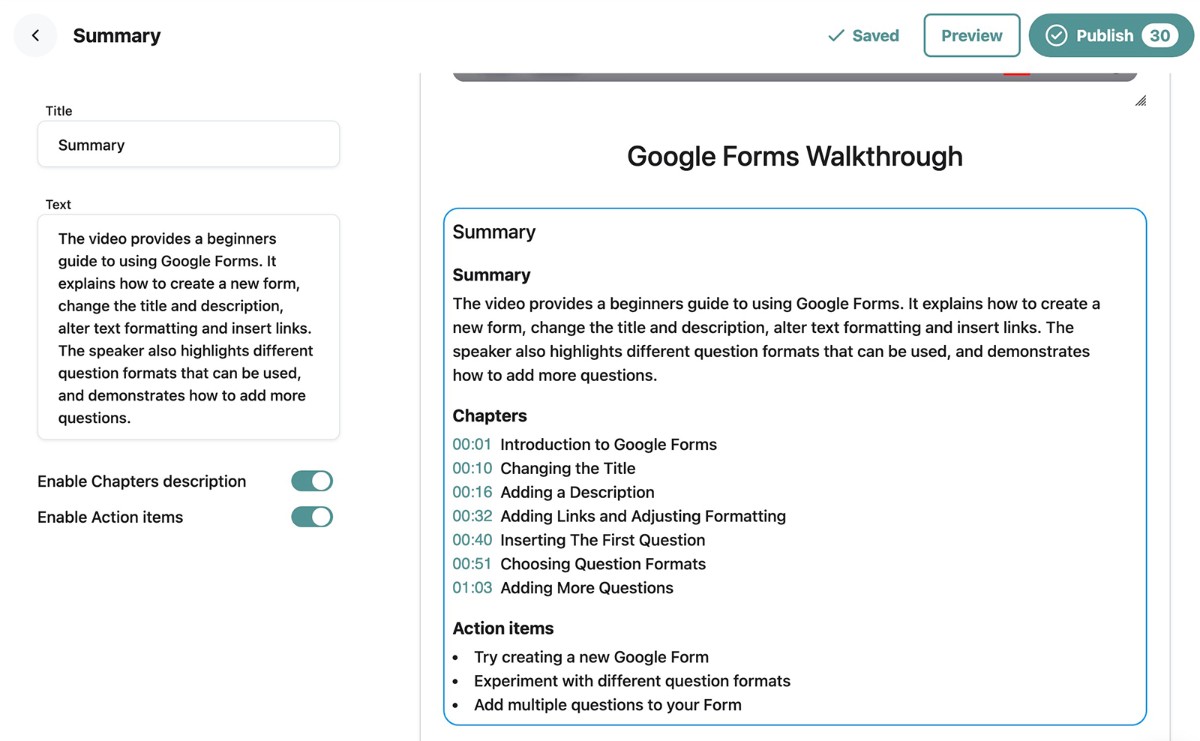Jump to chapter timestamp 00:10
Screen dimensions: 1200x741
(472, 468)
